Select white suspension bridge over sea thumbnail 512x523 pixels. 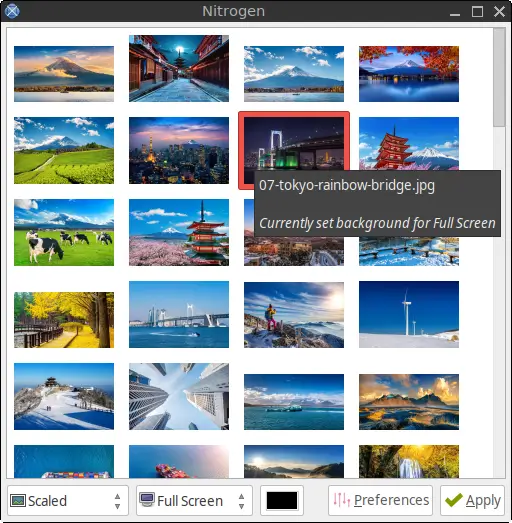tap(179, 315)
